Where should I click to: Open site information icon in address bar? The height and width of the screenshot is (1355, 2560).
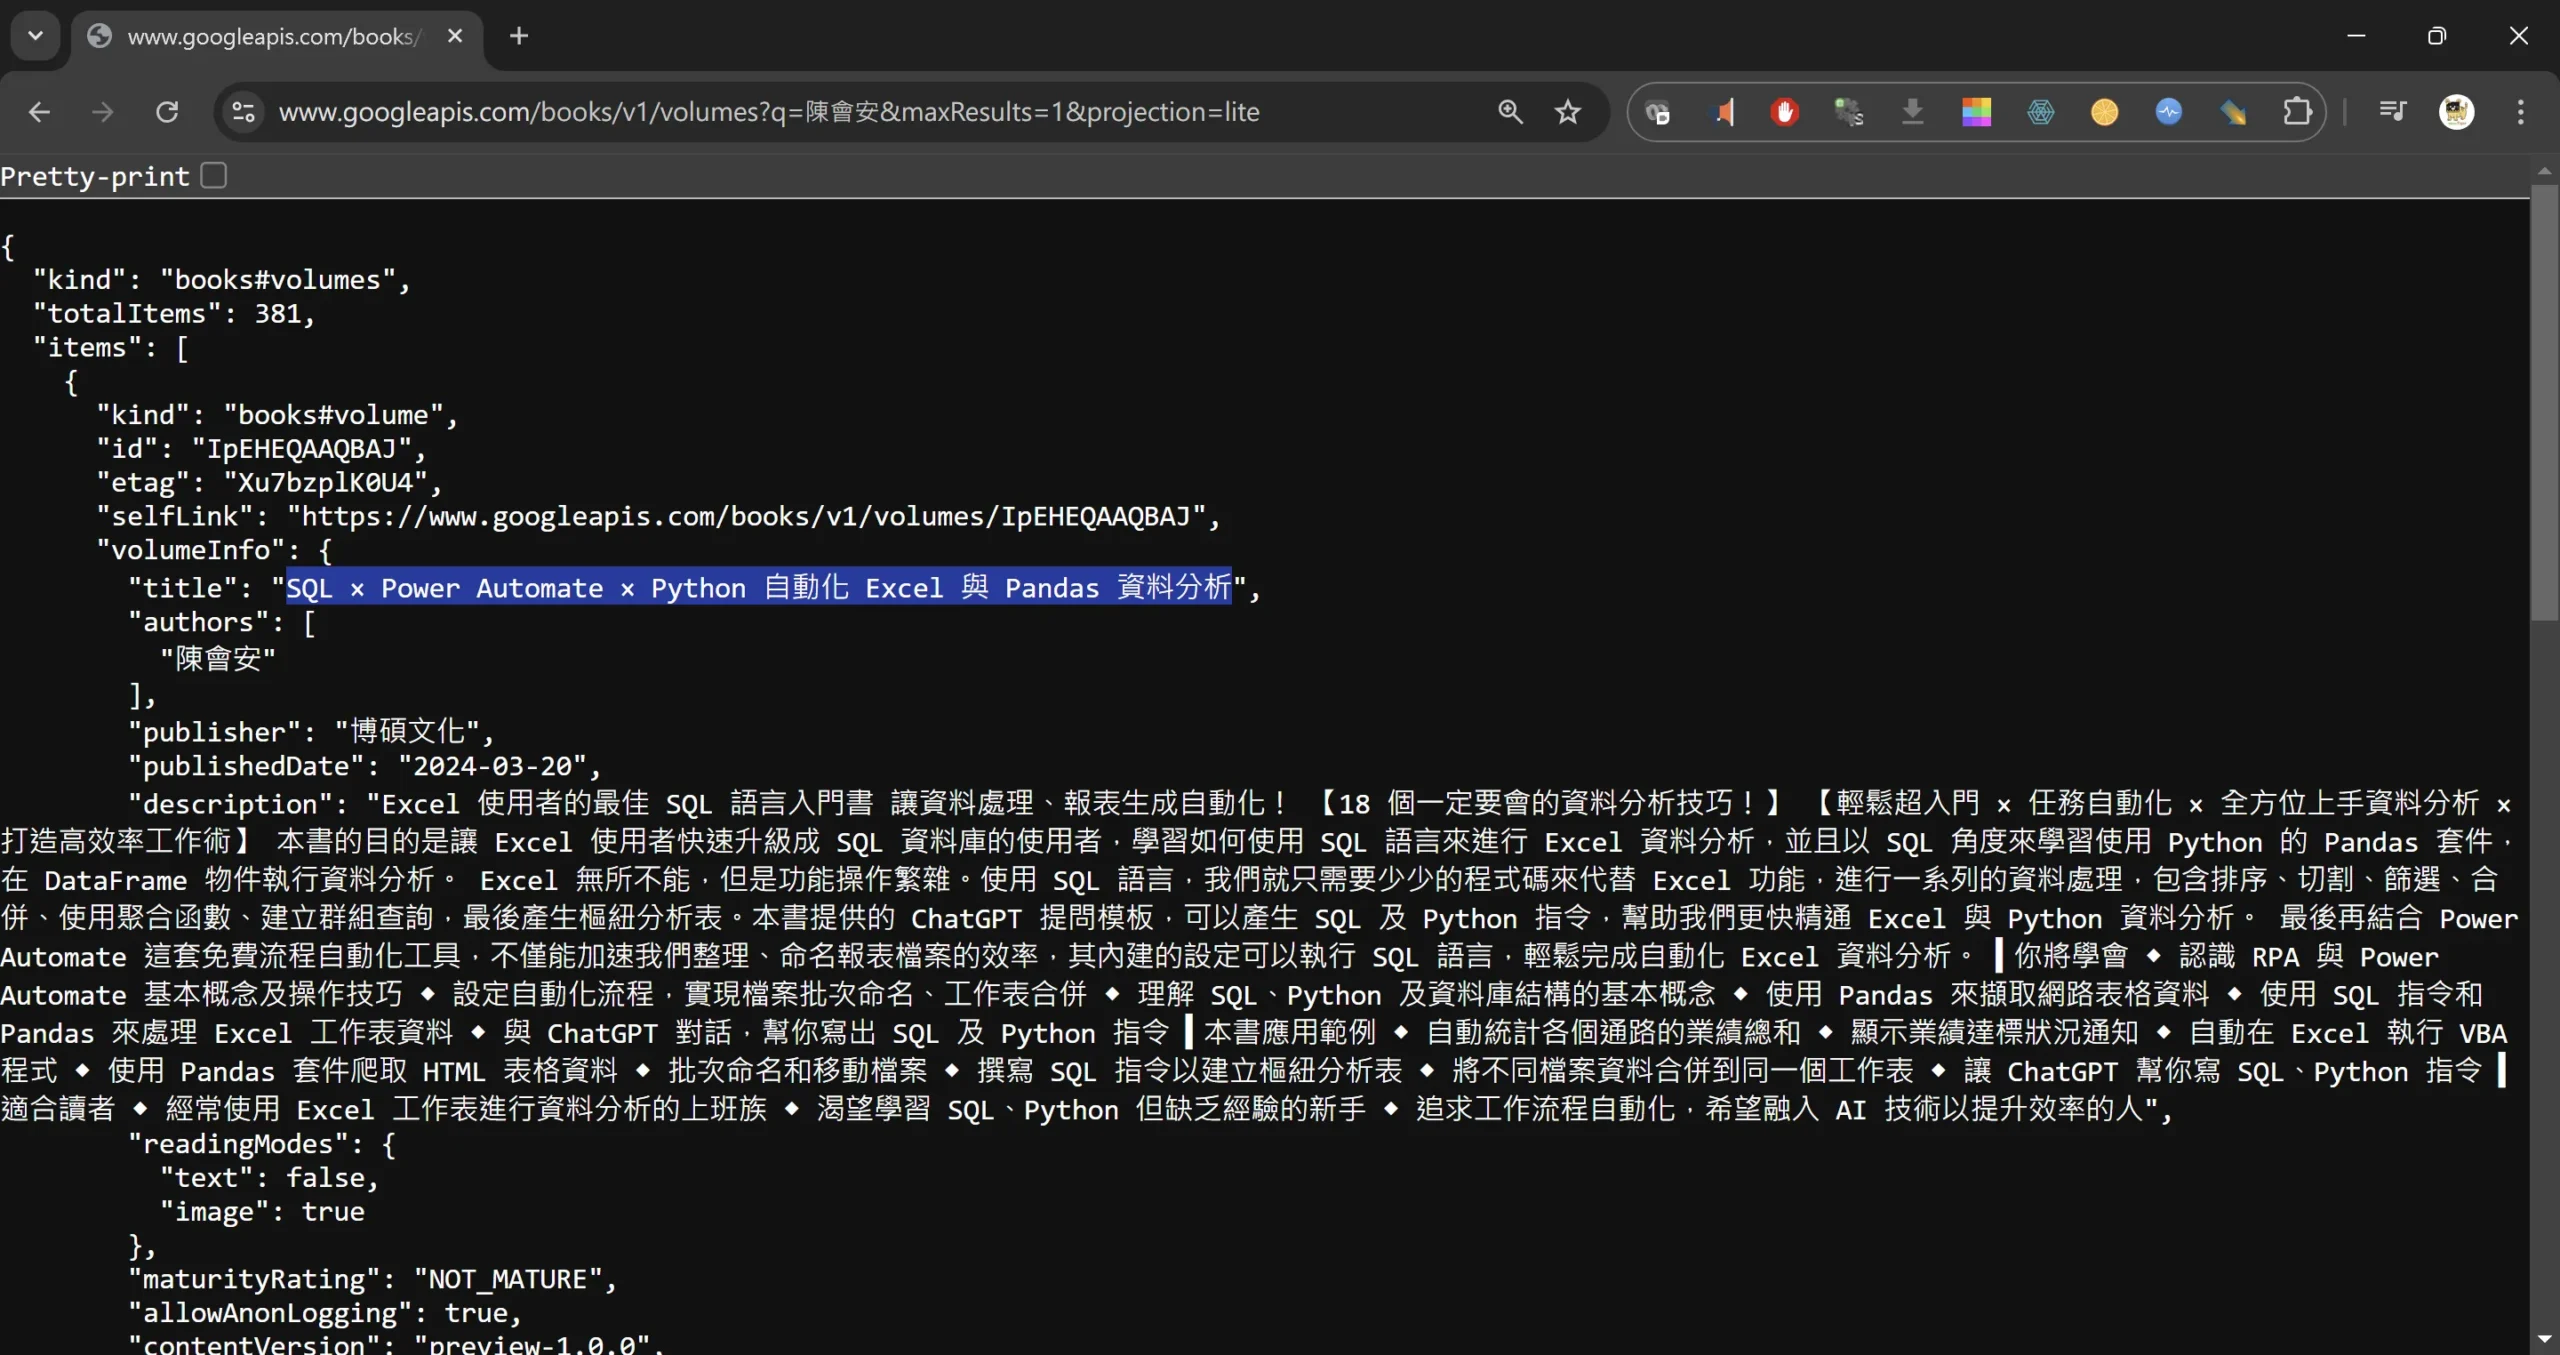coord(243,112)
